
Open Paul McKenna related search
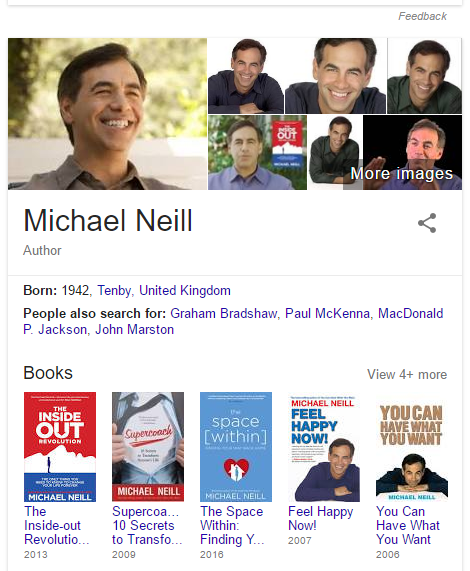[327, 314]
